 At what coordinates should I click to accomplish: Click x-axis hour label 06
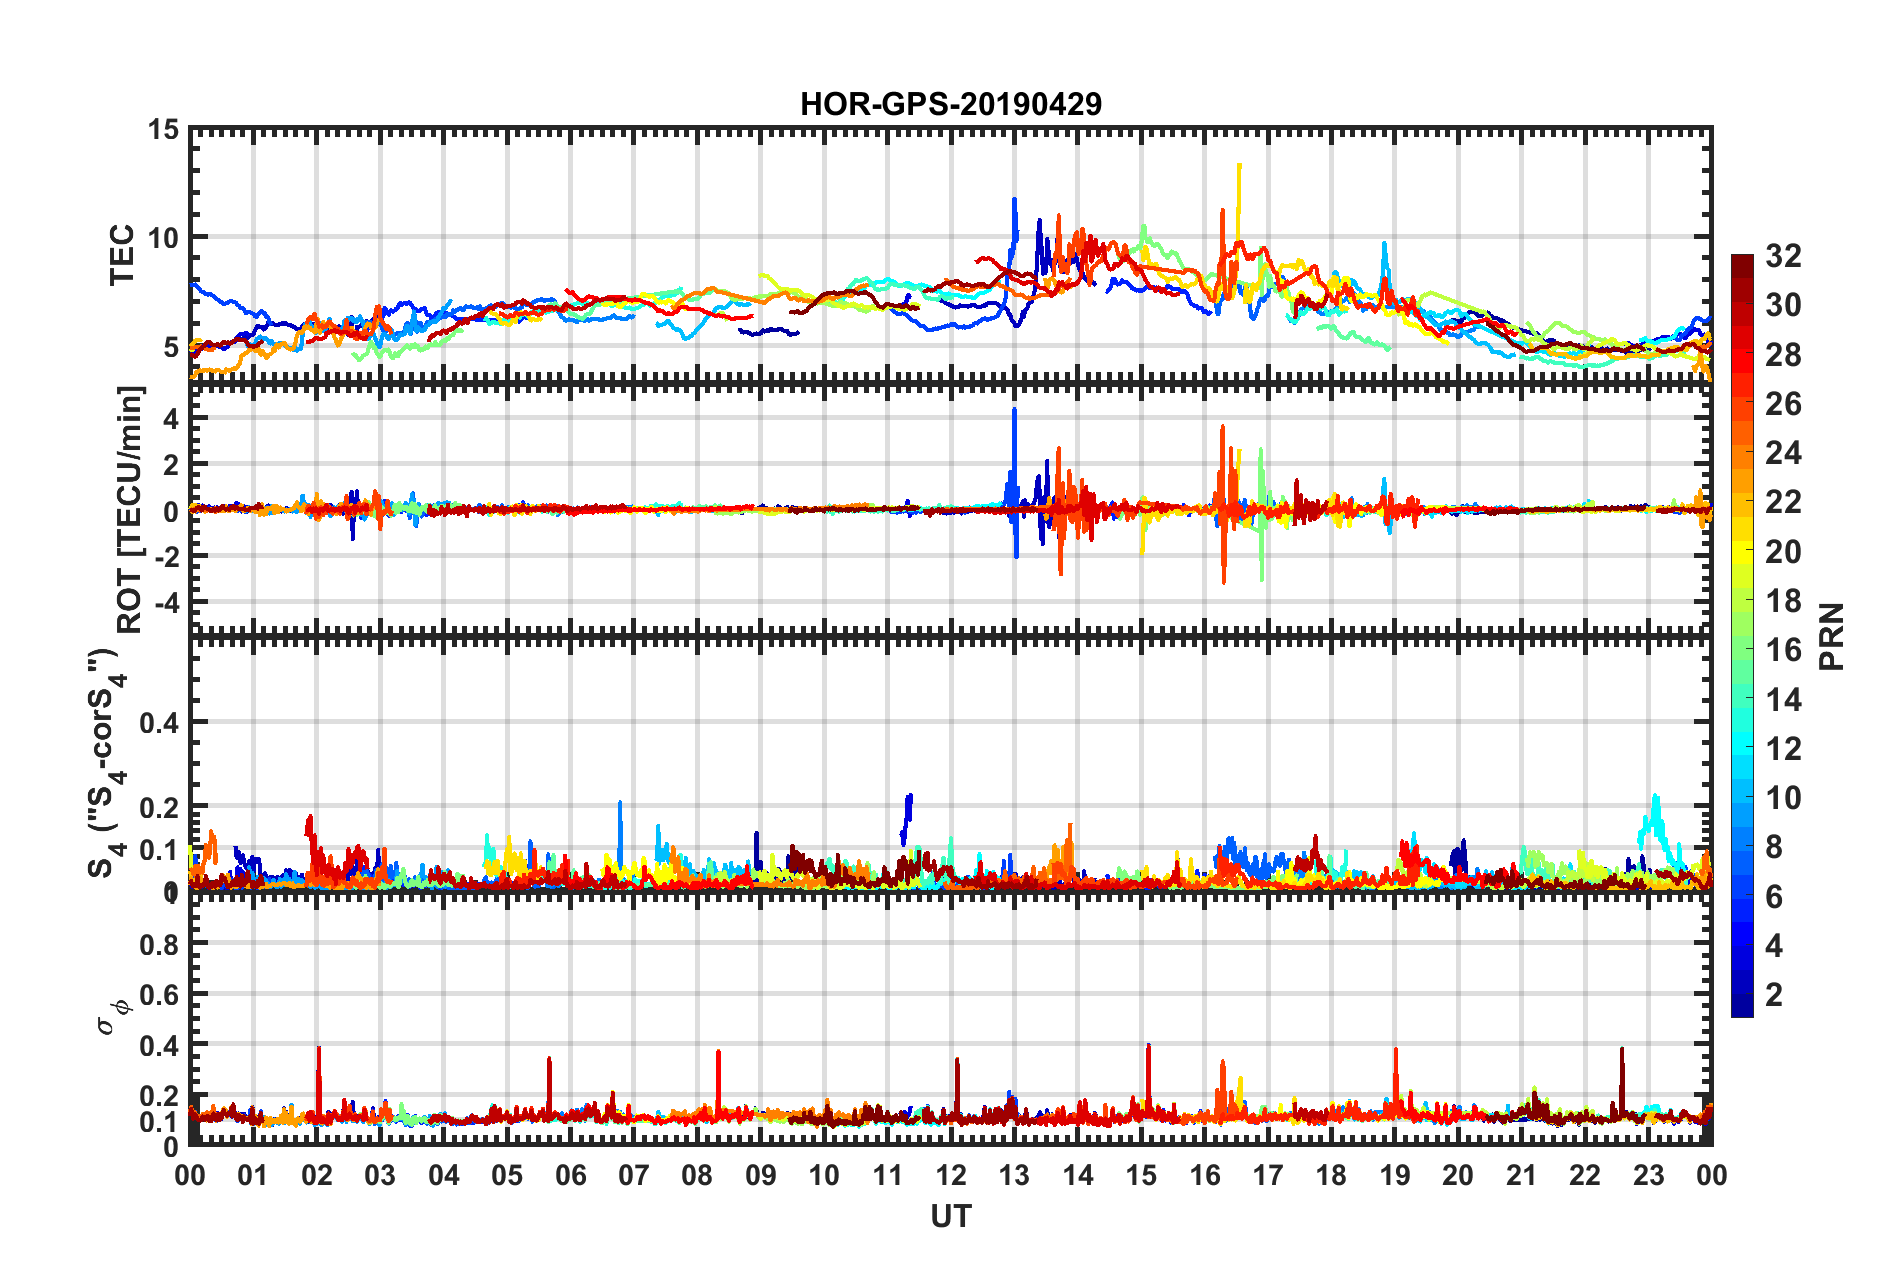click(570, 1175)
